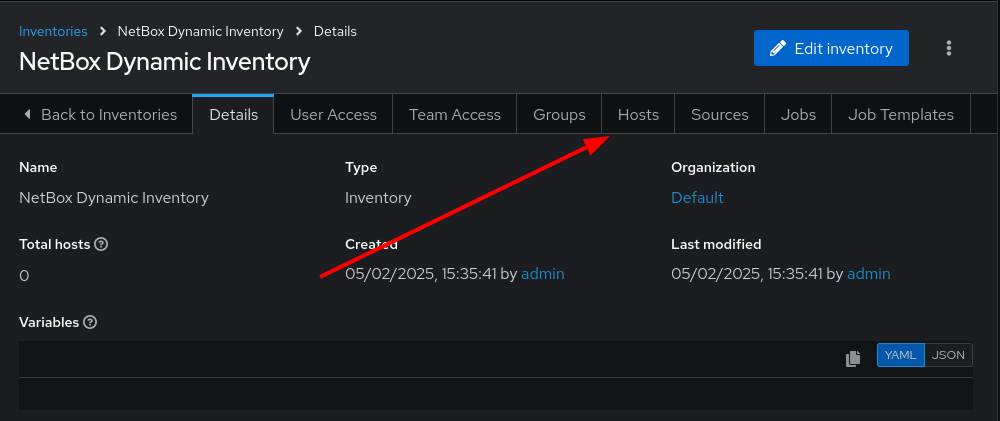The height and width of the screenshot is (421, 1000).
Task: Open the Default organization link
Action: tap(697, 198)
